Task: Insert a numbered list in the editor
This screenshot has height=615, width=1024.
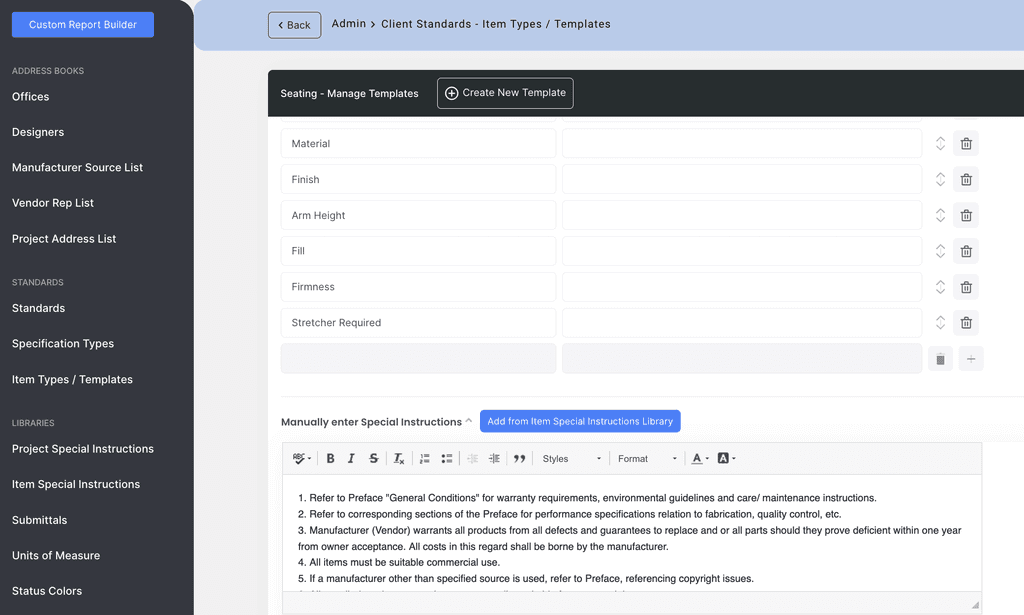Action: coord(424,458)
